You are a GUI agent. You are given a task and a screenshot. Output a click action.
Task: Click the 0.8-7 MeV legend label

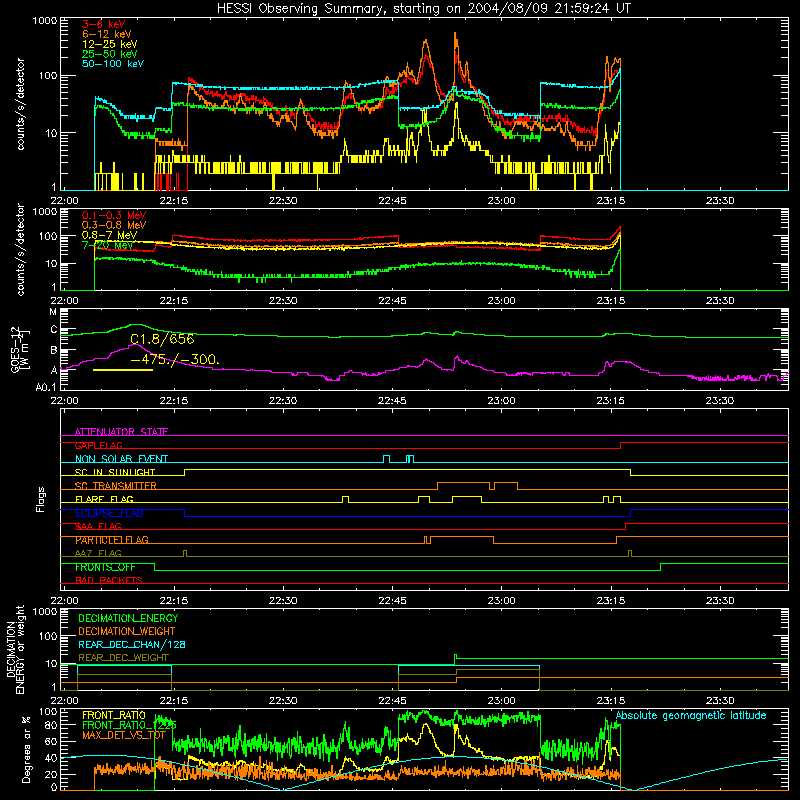coord(109,235)
